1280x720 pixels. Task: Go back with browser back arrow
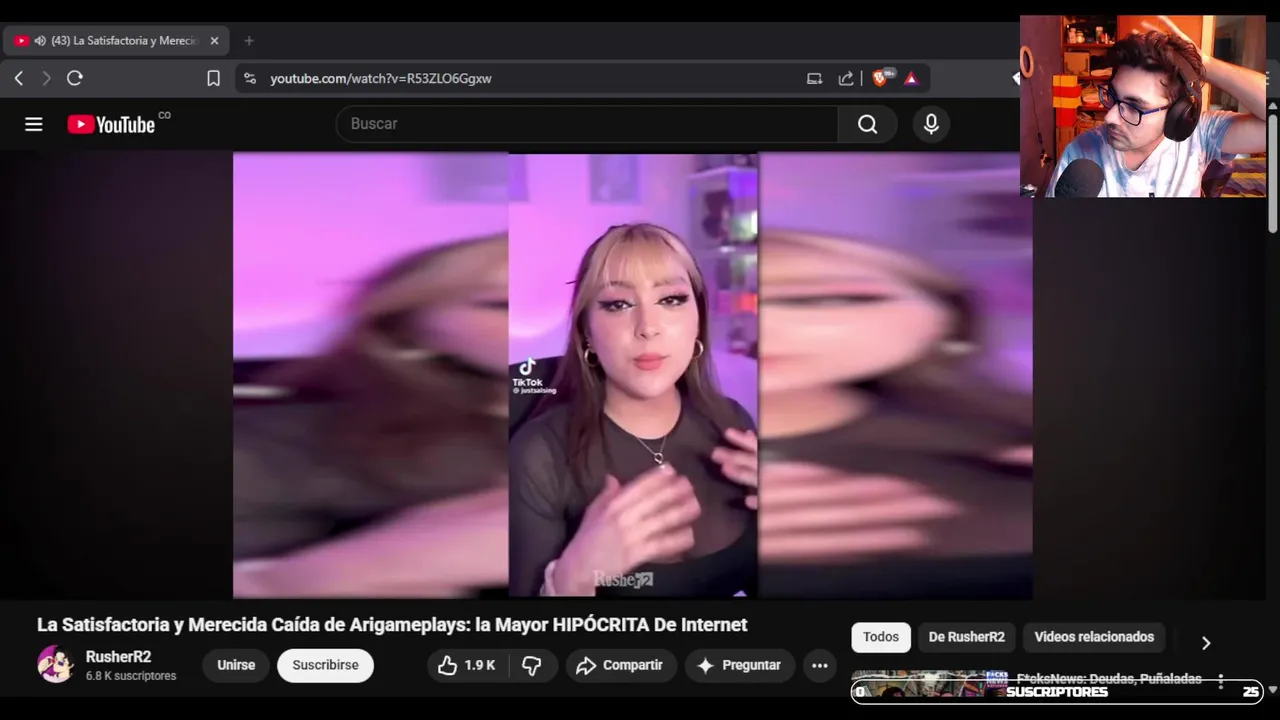19,78
